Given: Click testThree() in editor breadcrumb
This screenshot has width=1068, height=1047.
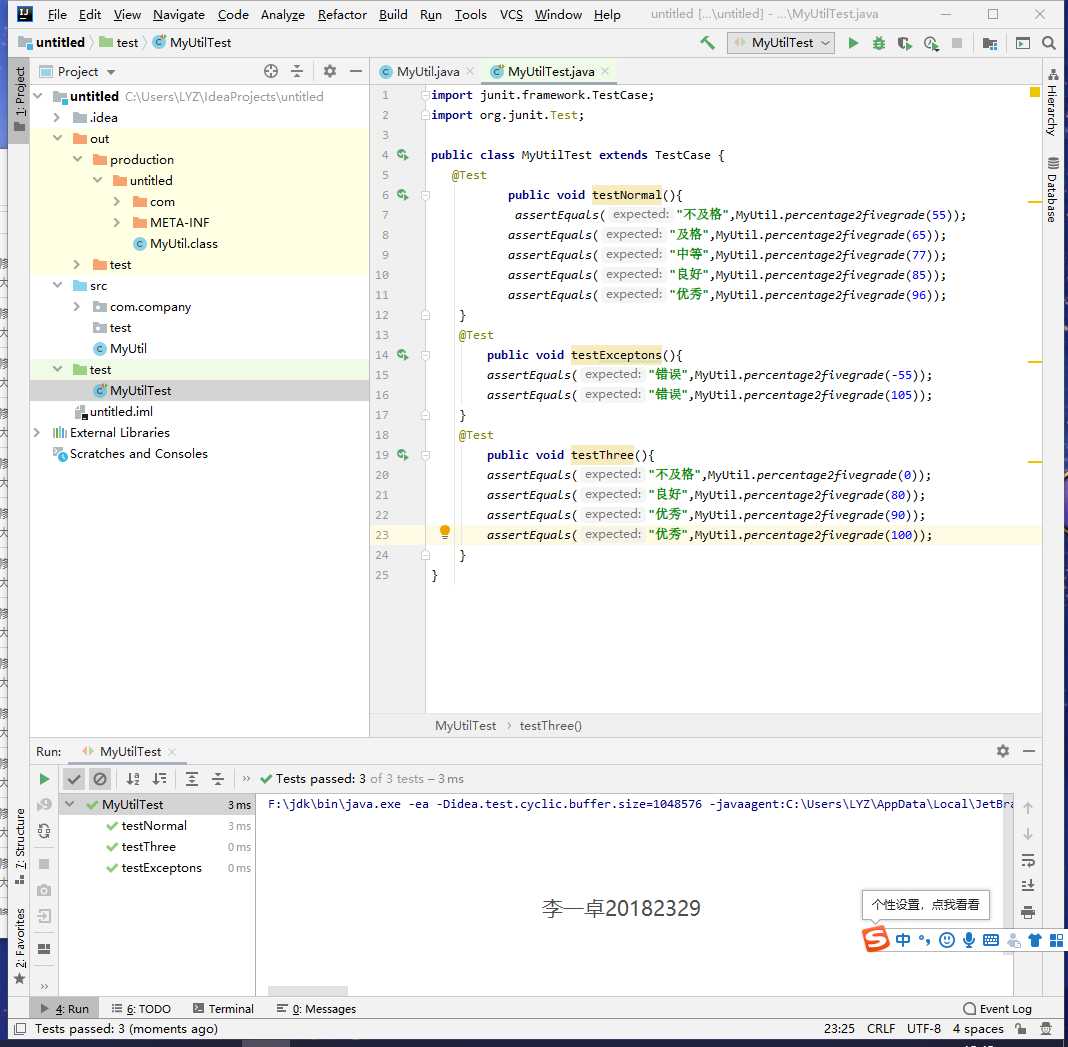Looking at the screenshot, I should click(x=550, y=726).
